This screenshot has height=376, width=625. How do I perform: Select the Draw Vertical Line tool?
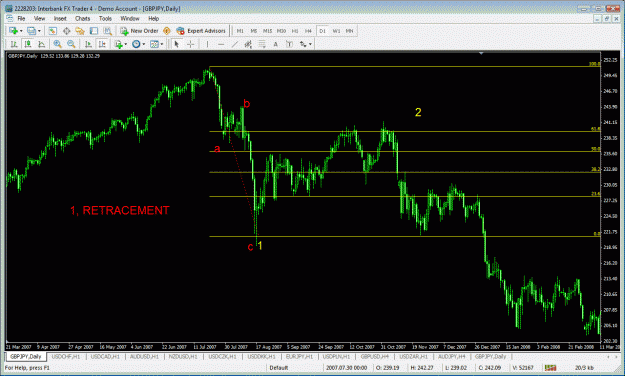tap(207, 44)
